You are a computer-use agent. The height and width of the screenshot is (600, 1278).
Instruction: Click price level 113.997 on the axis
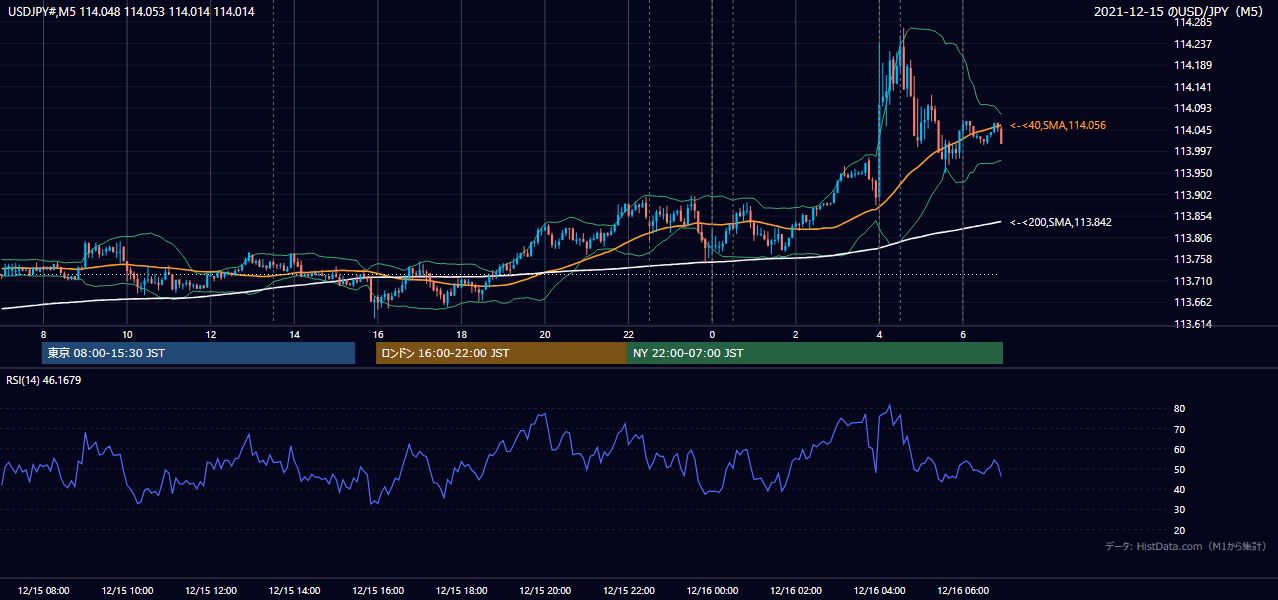1193,151
